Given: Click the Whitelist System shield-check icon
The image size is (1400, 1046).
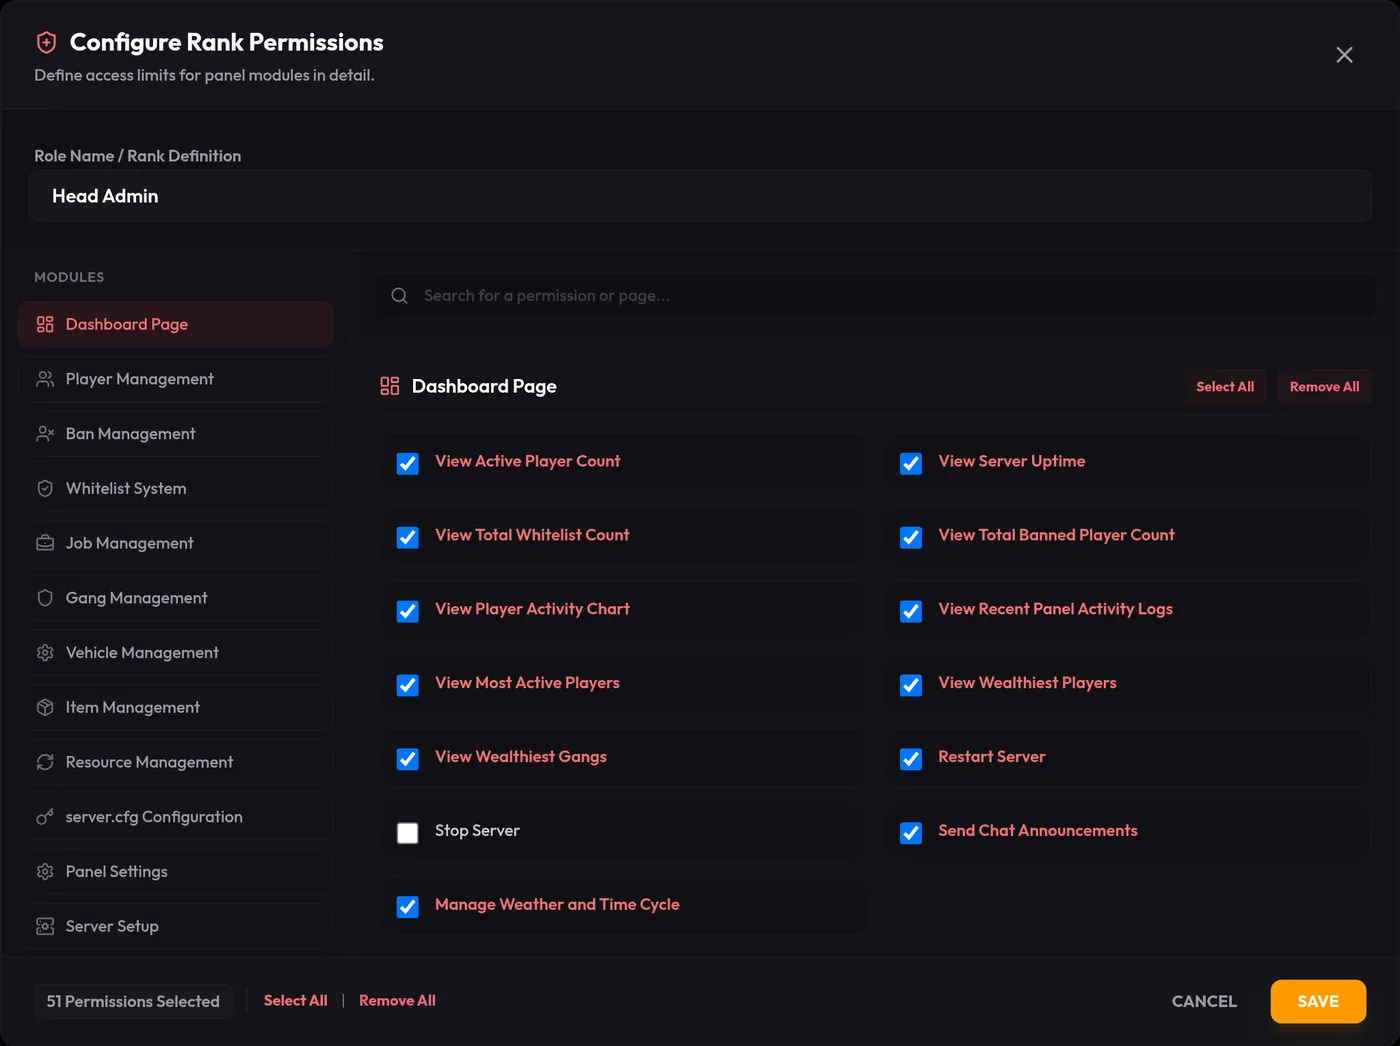Looking at the screenshot, I should 45,488.
